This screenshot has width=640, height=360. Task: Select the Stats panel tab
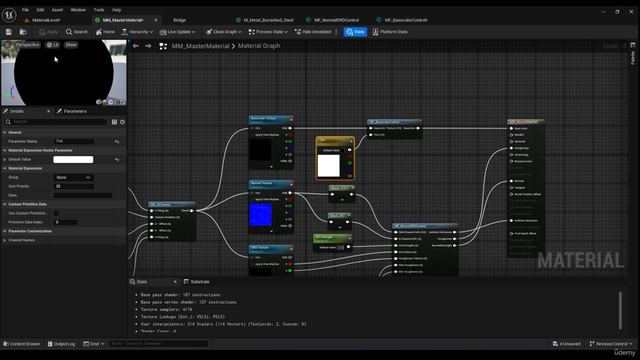pos(142,282)
